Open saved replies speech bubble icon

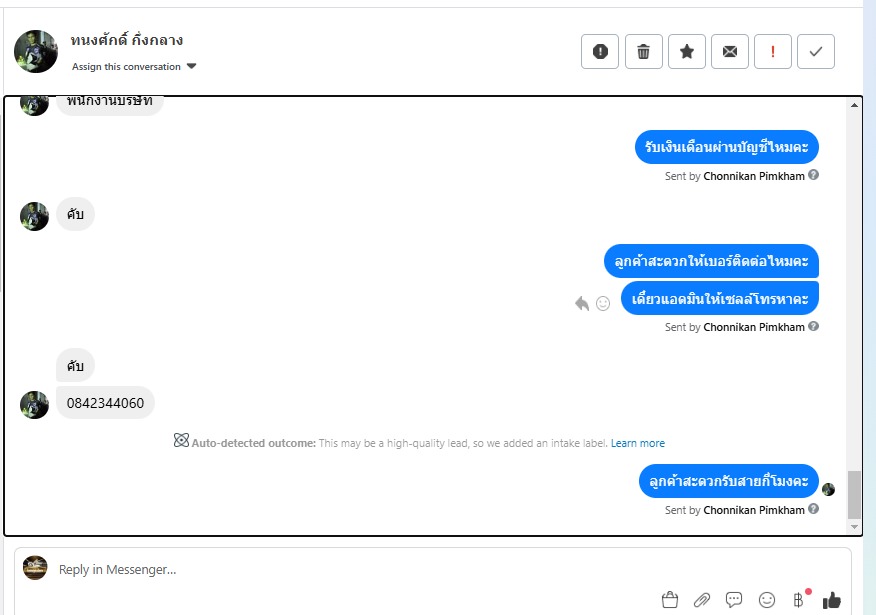pos(734,600)
